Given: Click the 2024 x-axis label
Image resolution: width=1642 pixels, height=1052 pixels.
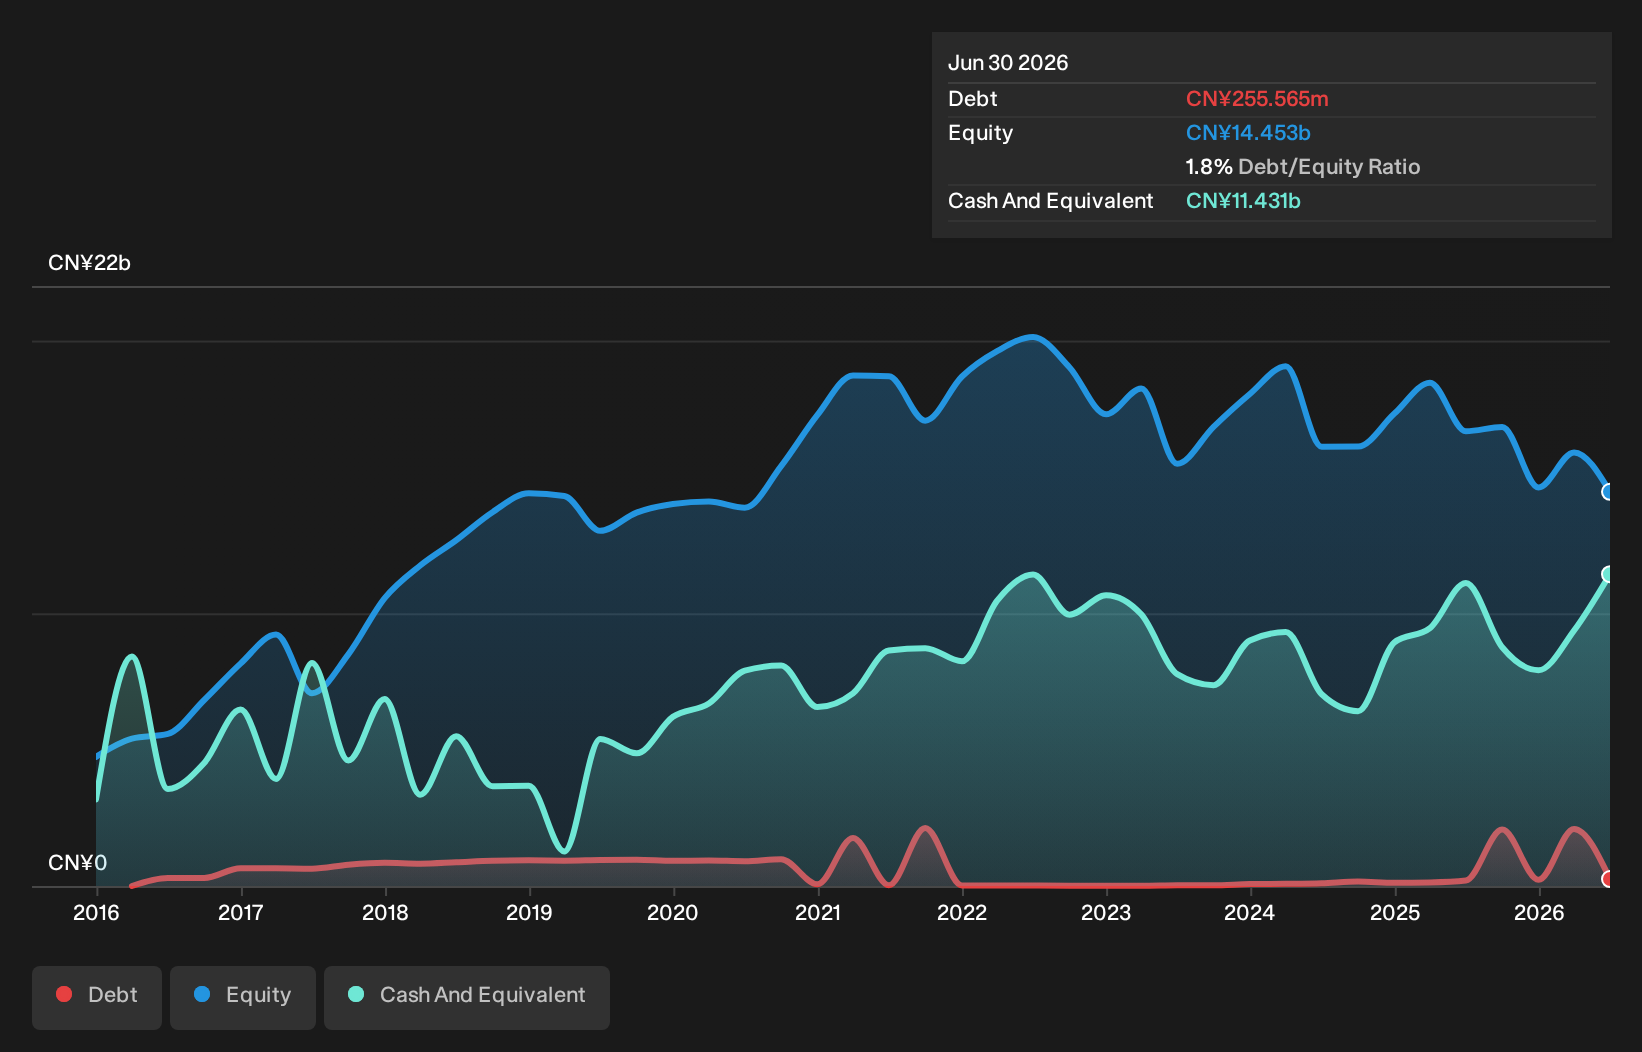Looking at the screenshot, I should pos(1250,912).
